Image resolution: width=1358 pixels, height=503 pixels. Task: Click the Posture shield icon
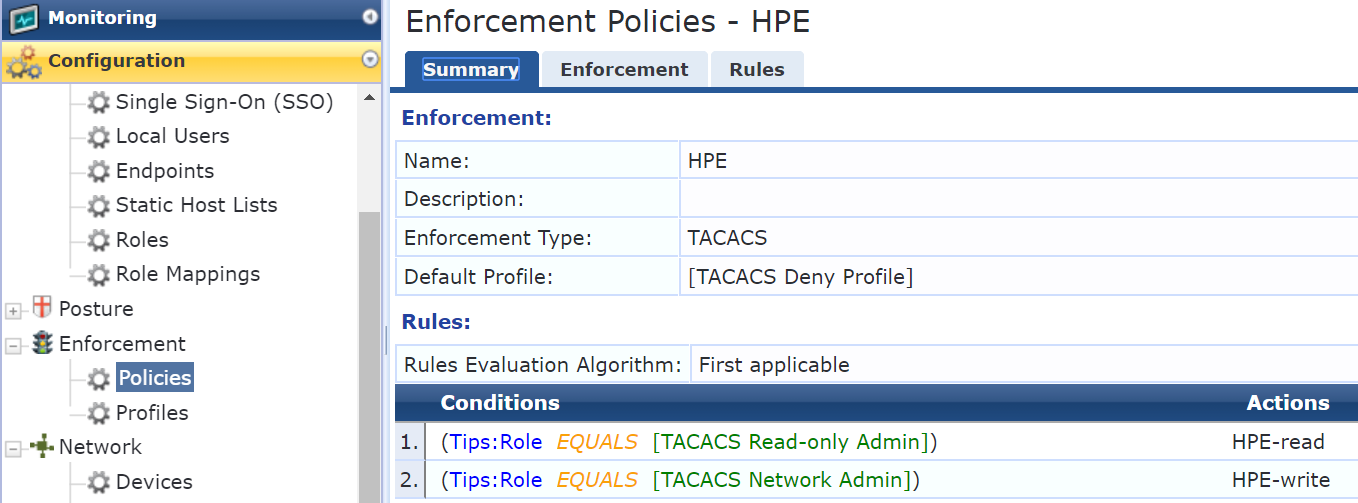[x=42, y=308]
